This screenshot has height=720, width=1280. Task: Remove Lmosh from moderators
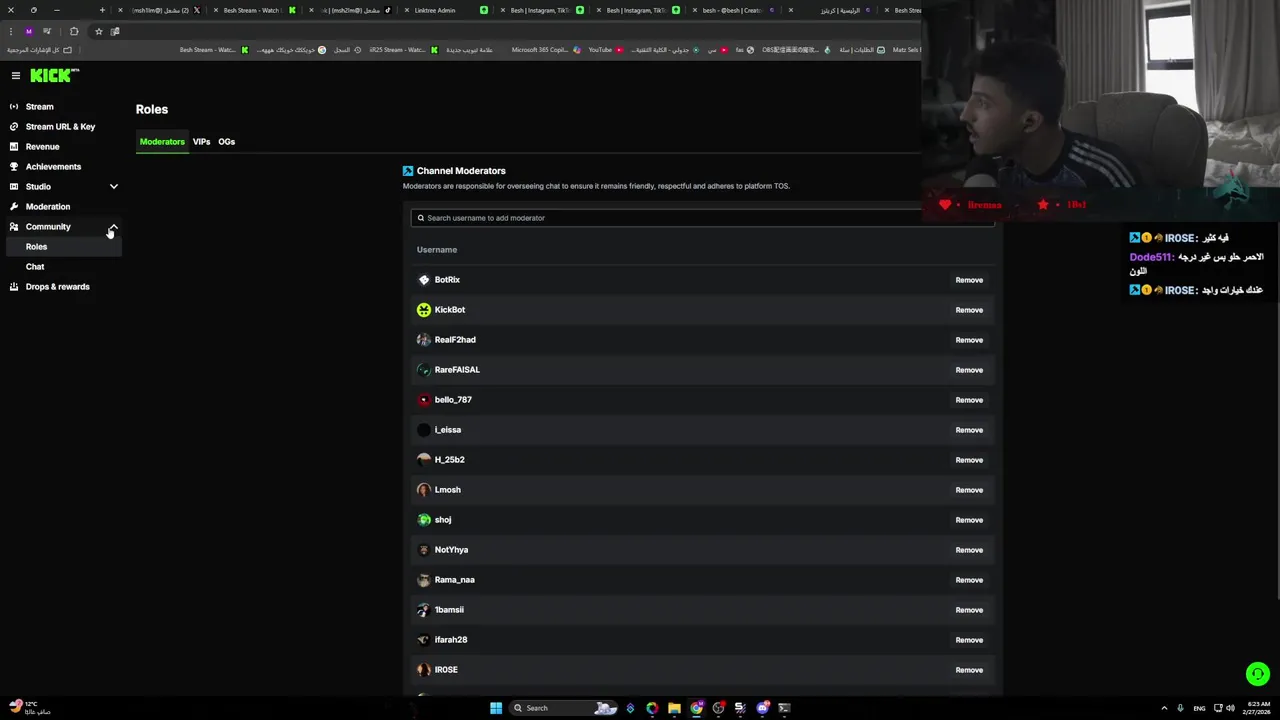point(969,490)
